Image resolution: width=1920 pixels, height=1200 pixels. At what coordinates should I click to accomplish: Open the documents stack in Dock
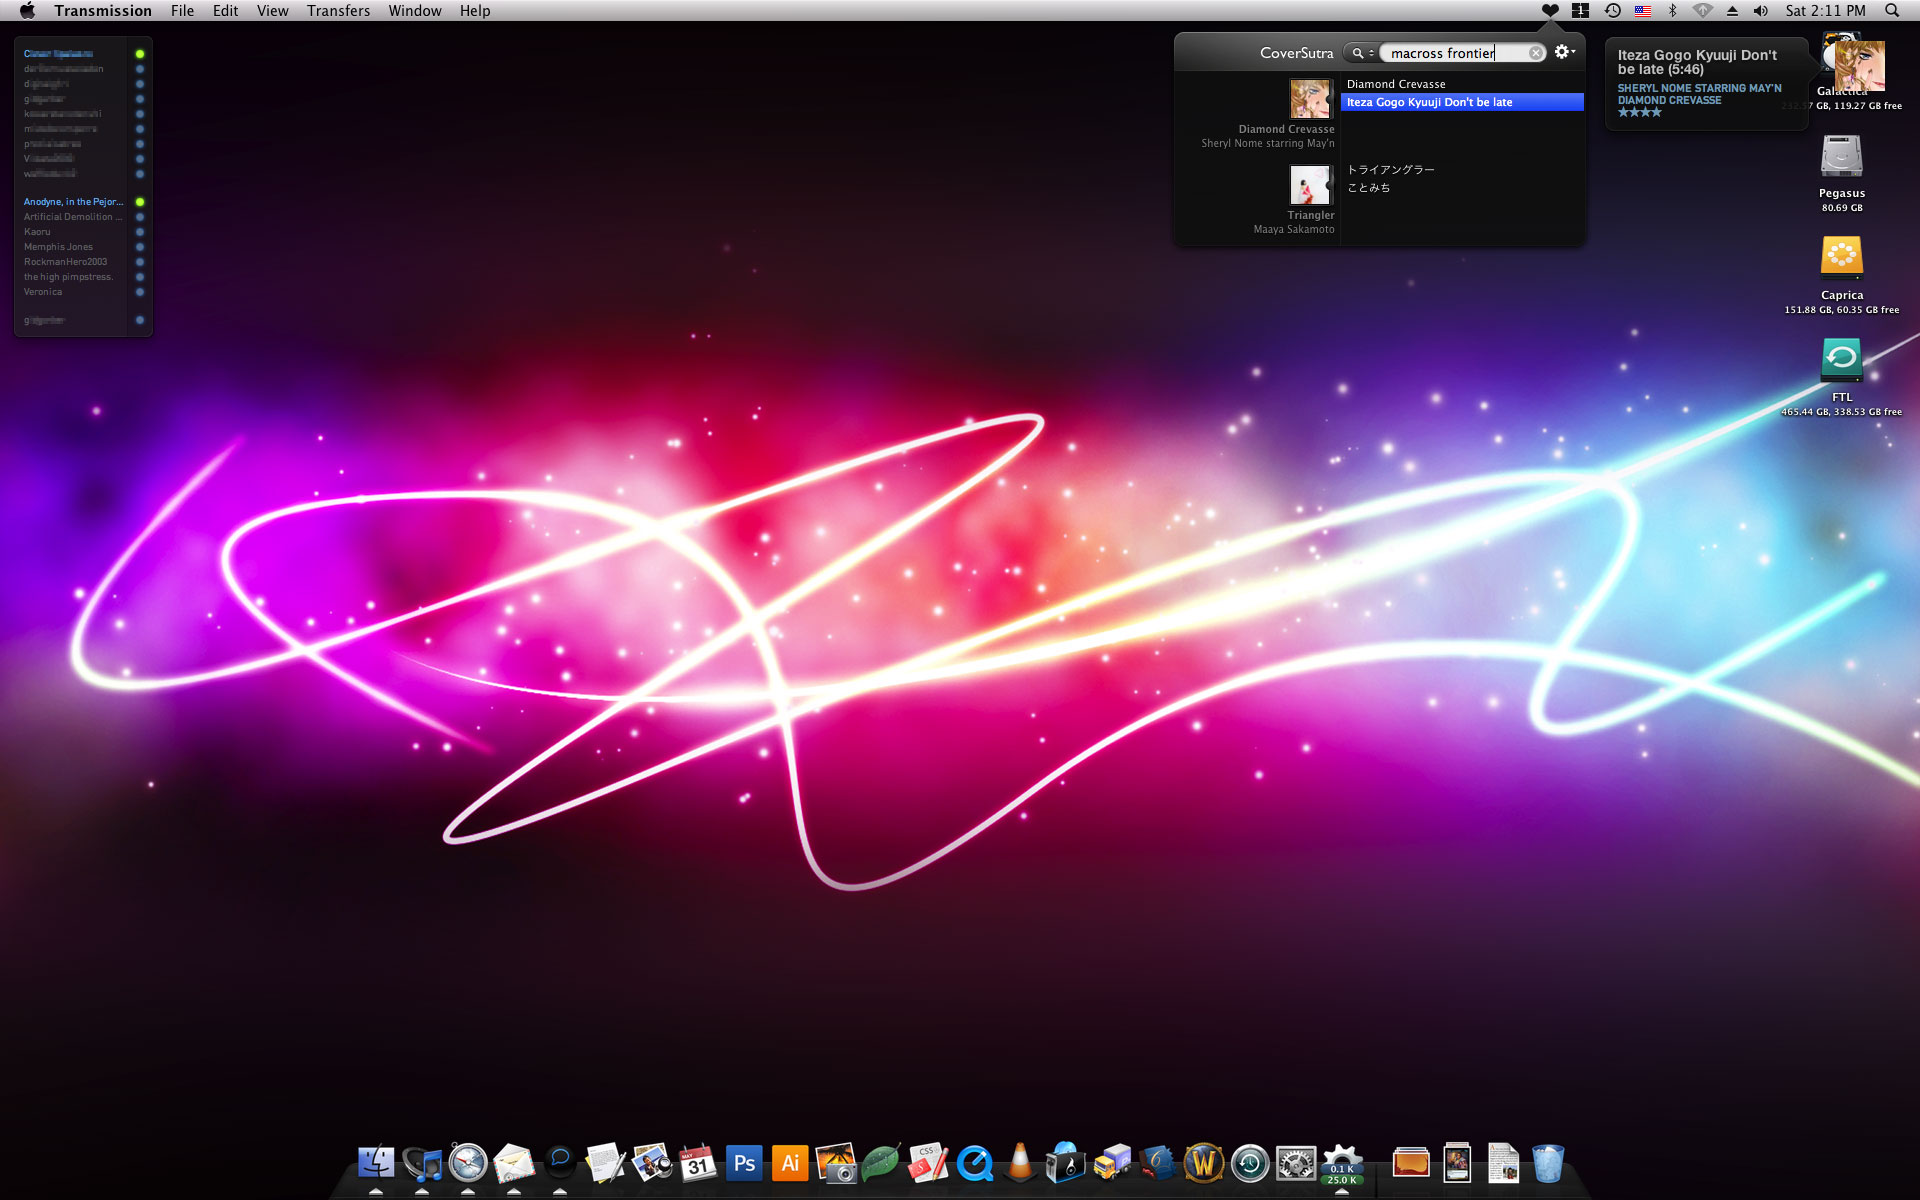pos(1502,1163)
